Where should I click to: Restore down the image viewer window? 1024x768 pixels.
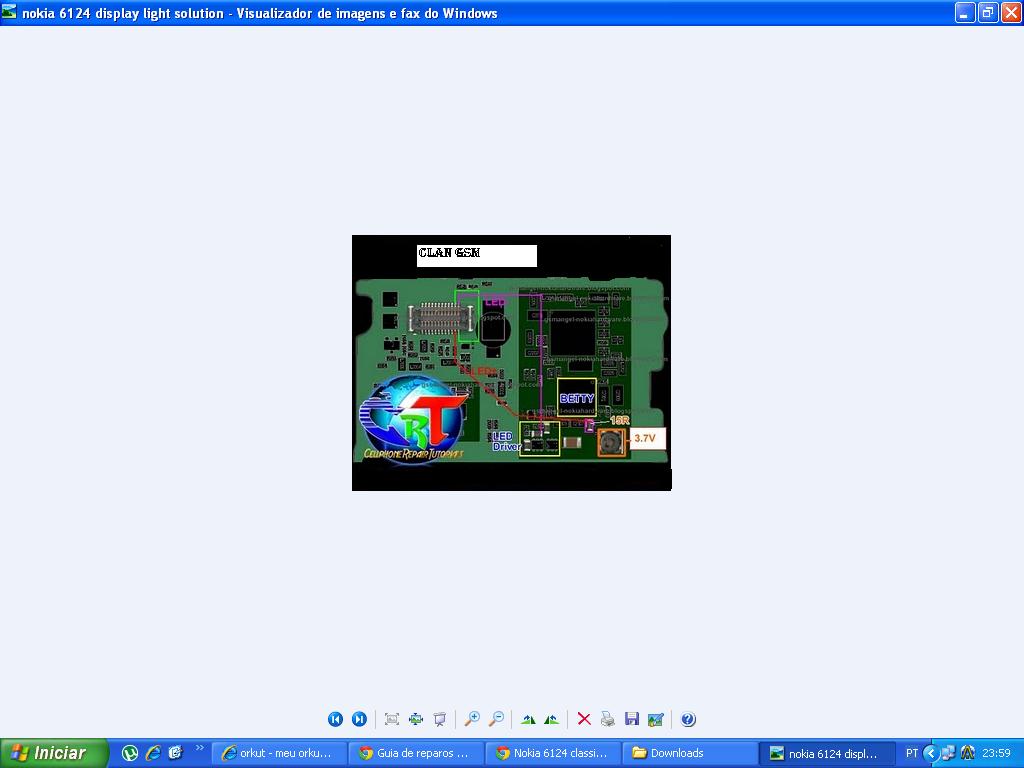click(987, 12)
